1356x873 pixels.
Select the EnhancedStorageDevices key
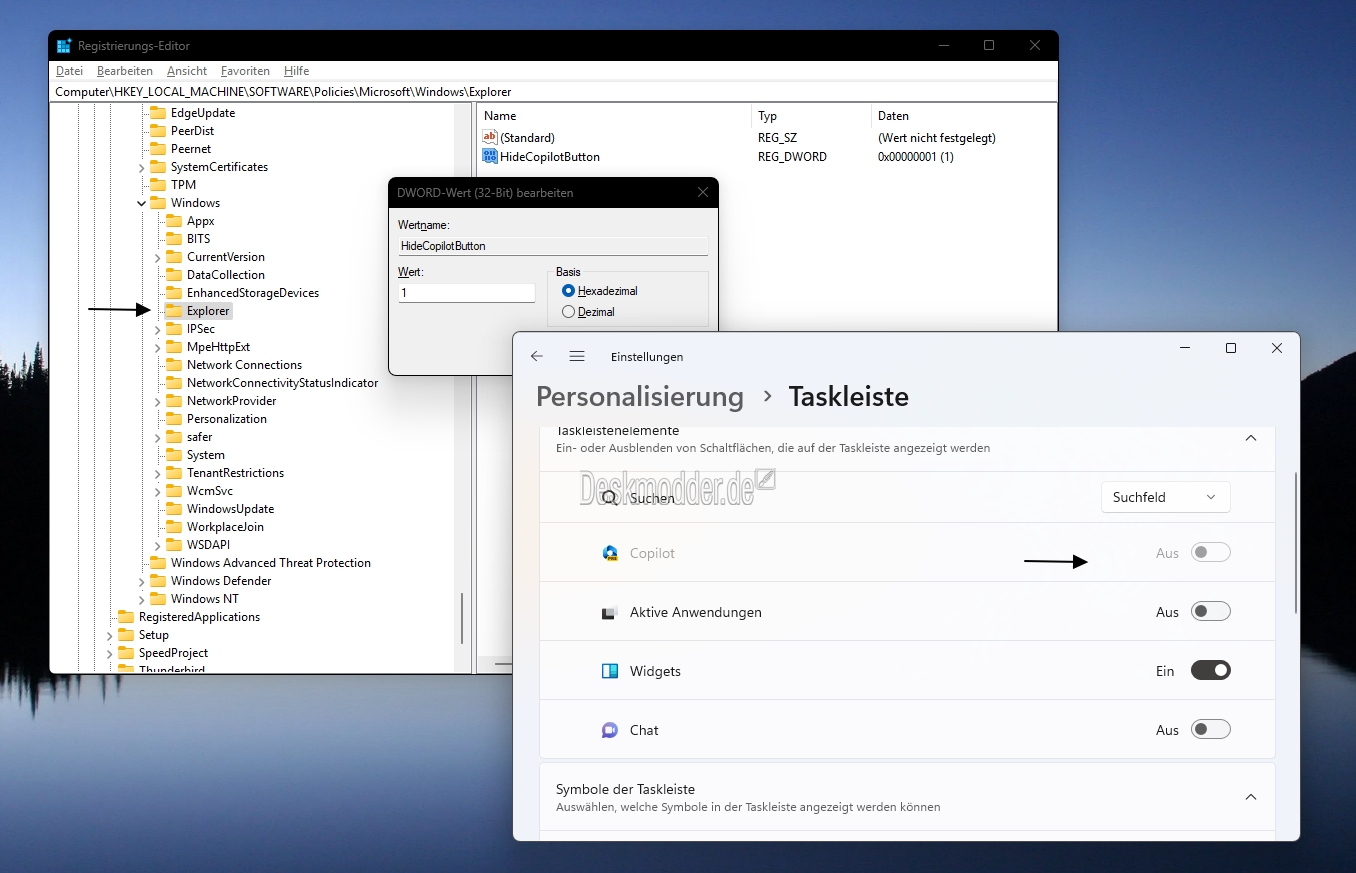[x=253, y=293]
